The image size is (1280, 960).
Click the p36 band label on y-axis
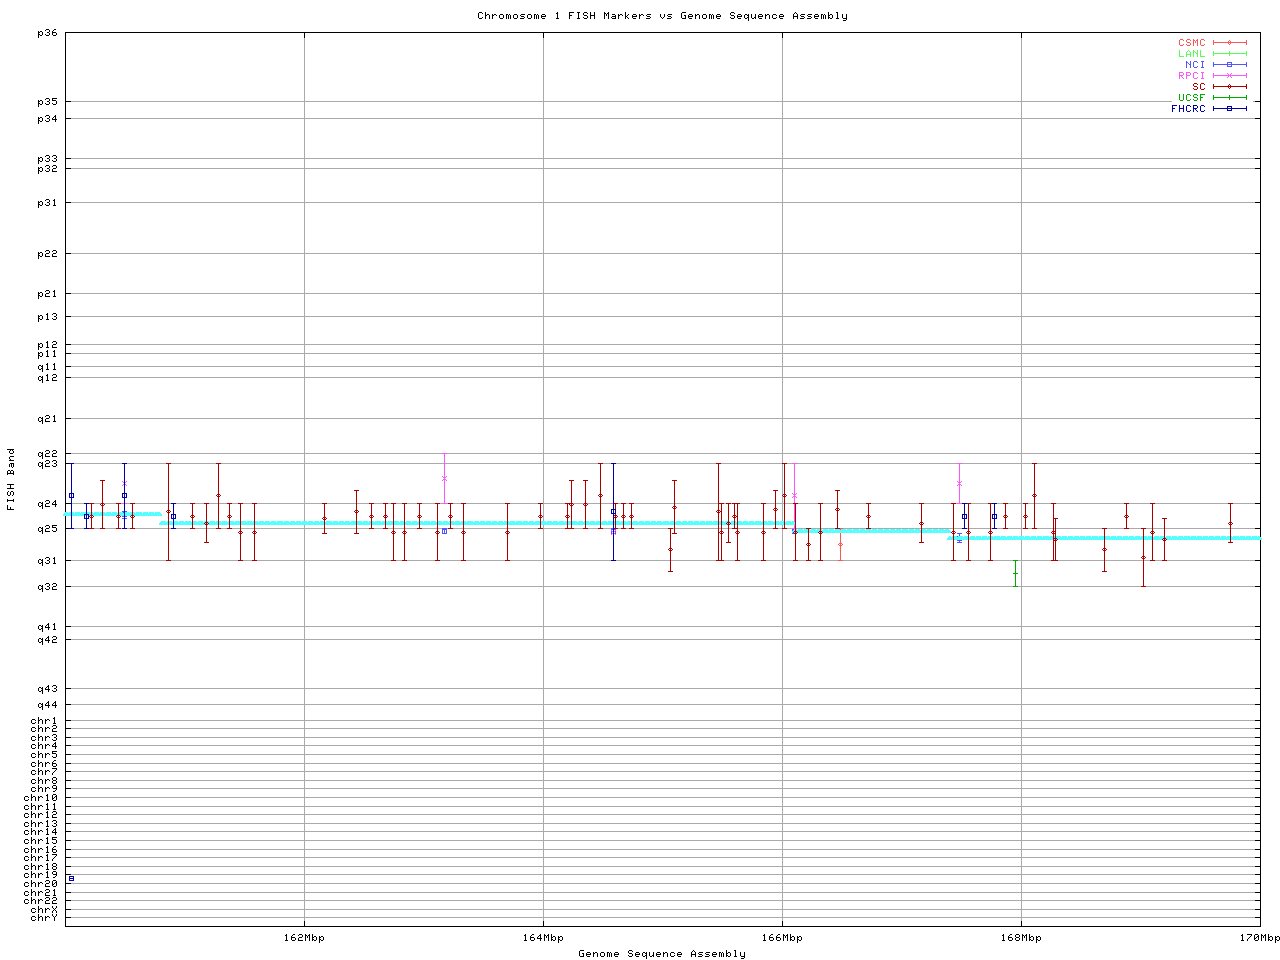pyautogui.click(x=47, y=33)
